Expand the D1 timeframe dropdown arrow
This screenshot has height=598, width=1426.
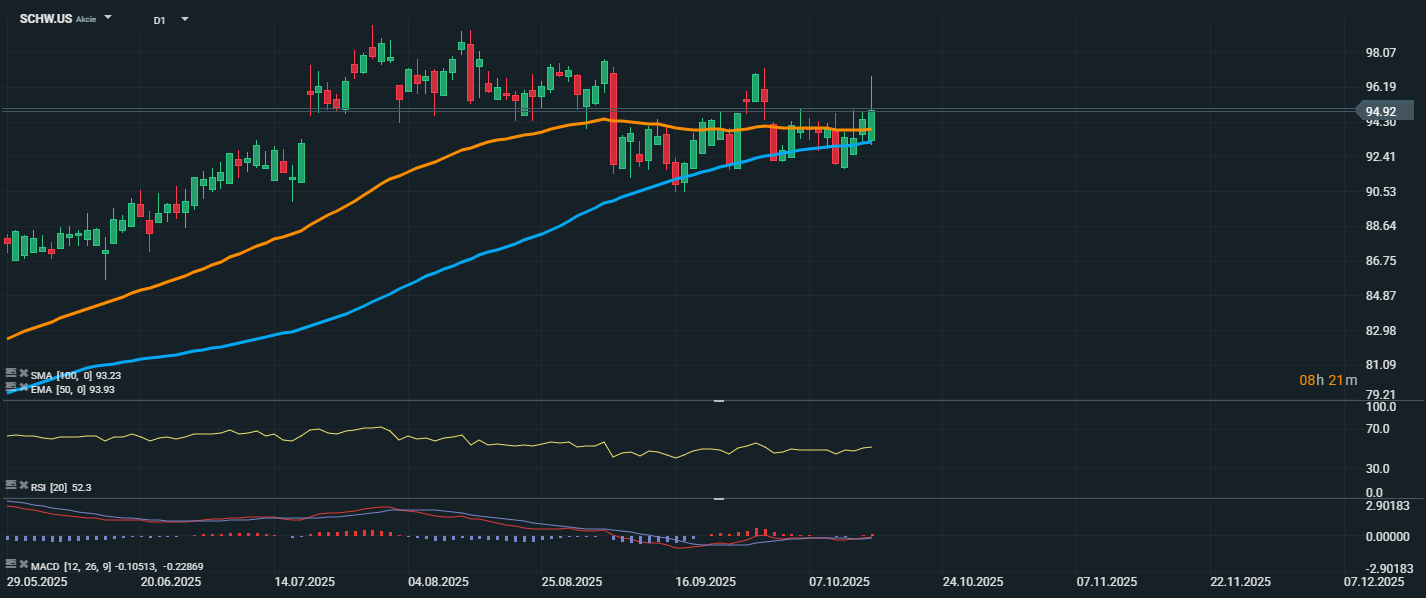tap(184, 19)
